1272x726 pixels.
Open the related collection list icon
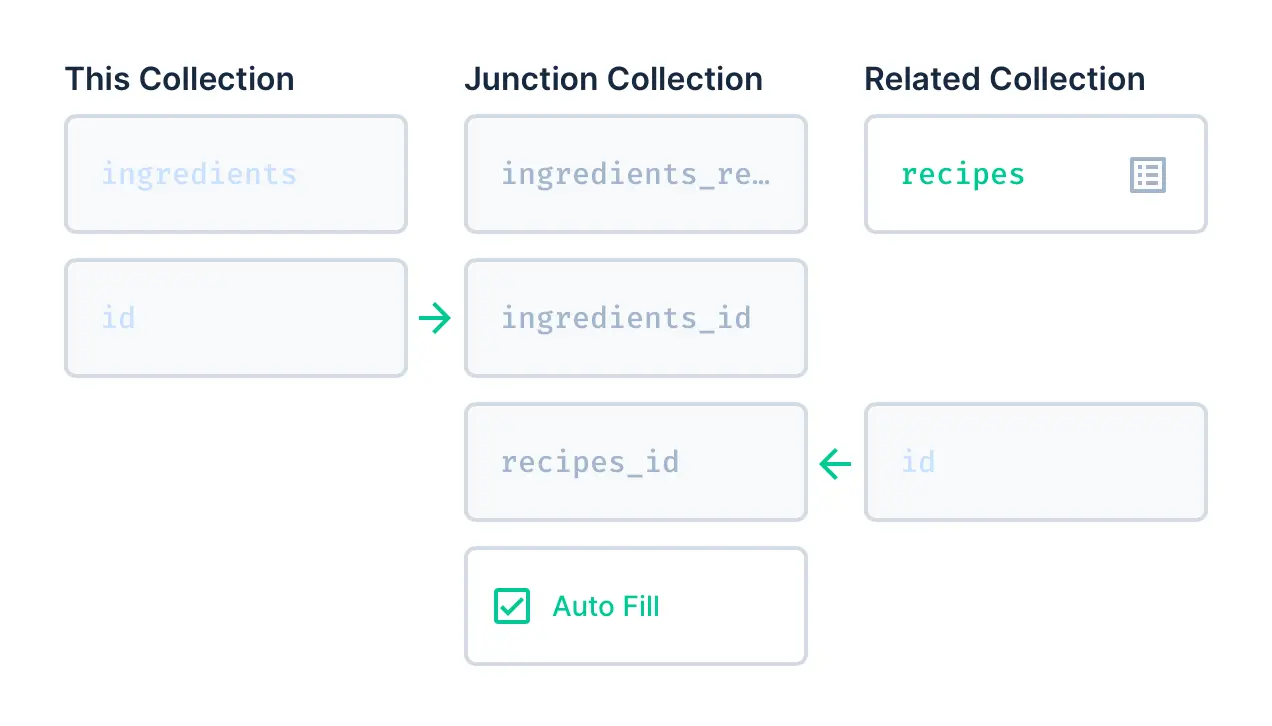(1147, 175)
